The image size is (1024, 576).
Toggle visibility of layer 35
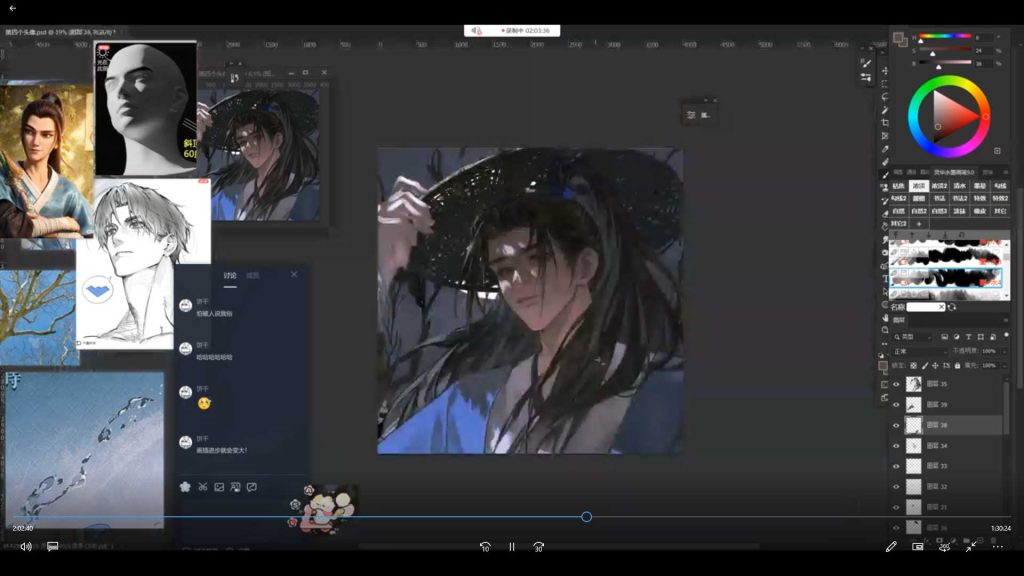[x=896, y=385]
